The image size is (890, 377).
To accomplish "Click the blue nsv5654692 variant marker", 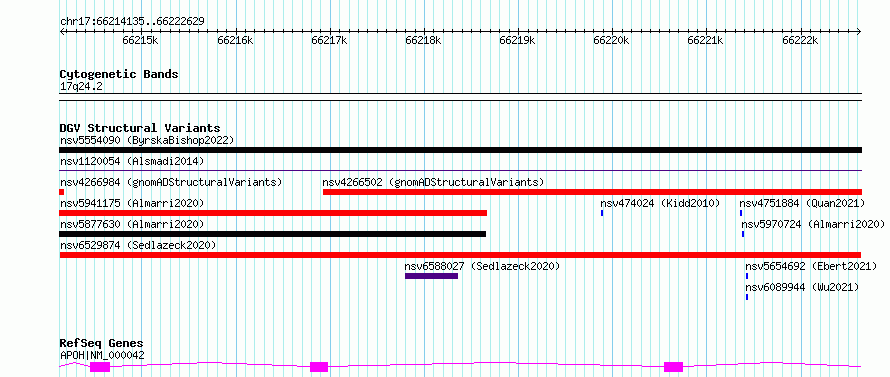I will pos(747,276).
